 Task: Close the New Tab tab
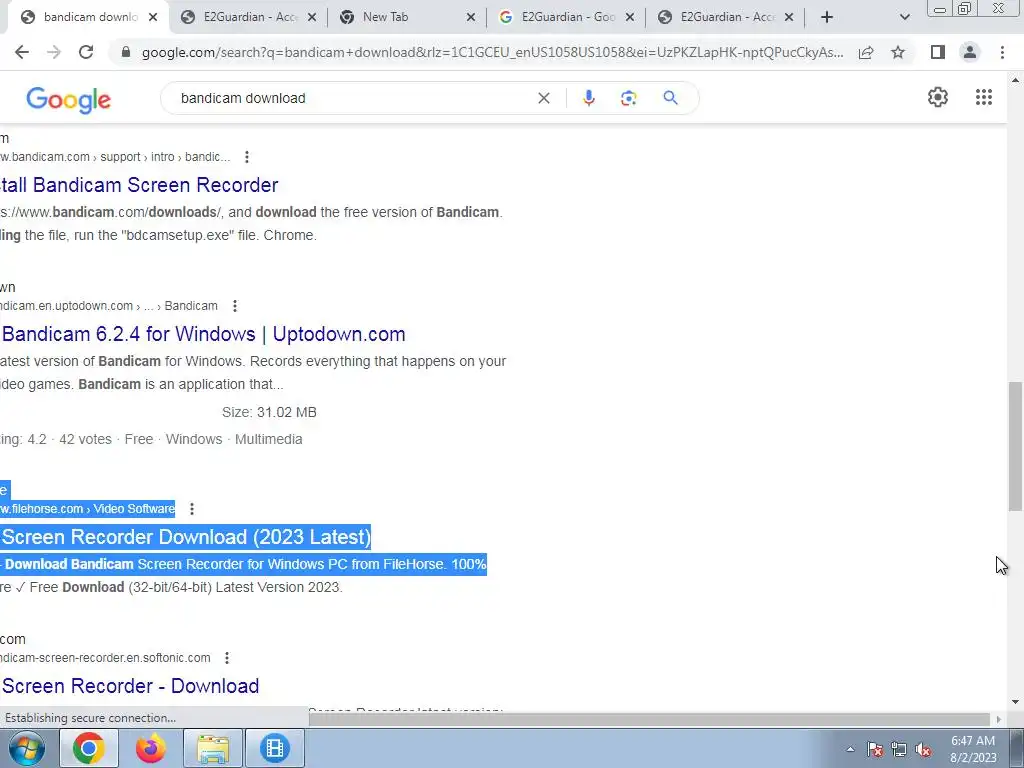[471, 17]
